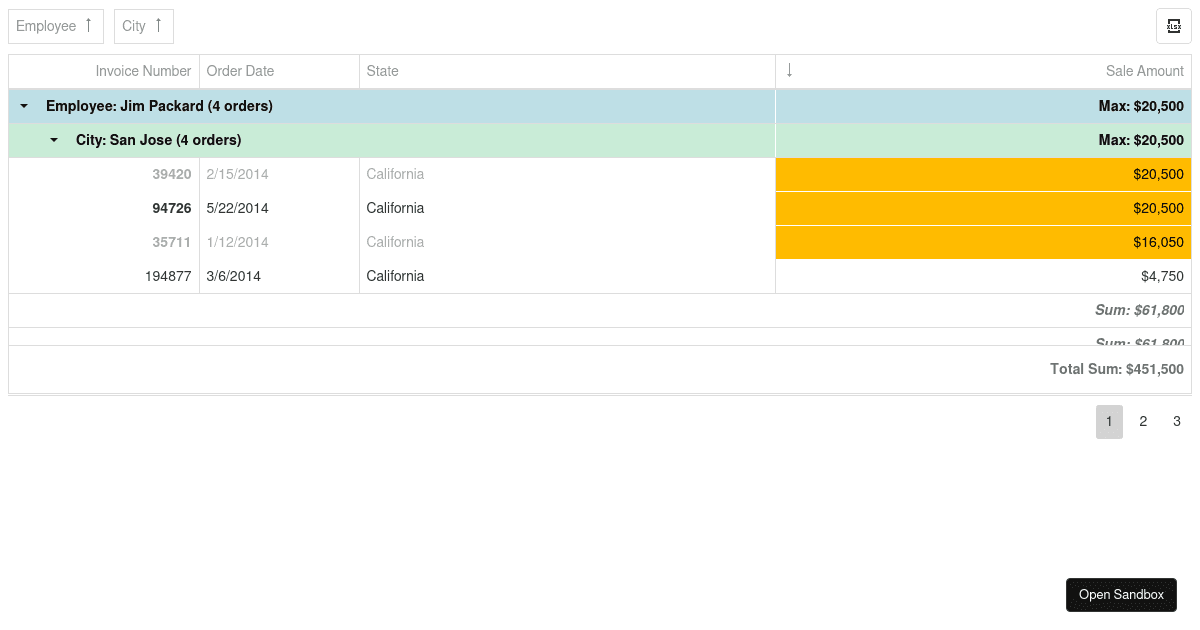The image size is (1200, 630).
Task: Collapse the City: San Jose group
Action: point(54,140)
